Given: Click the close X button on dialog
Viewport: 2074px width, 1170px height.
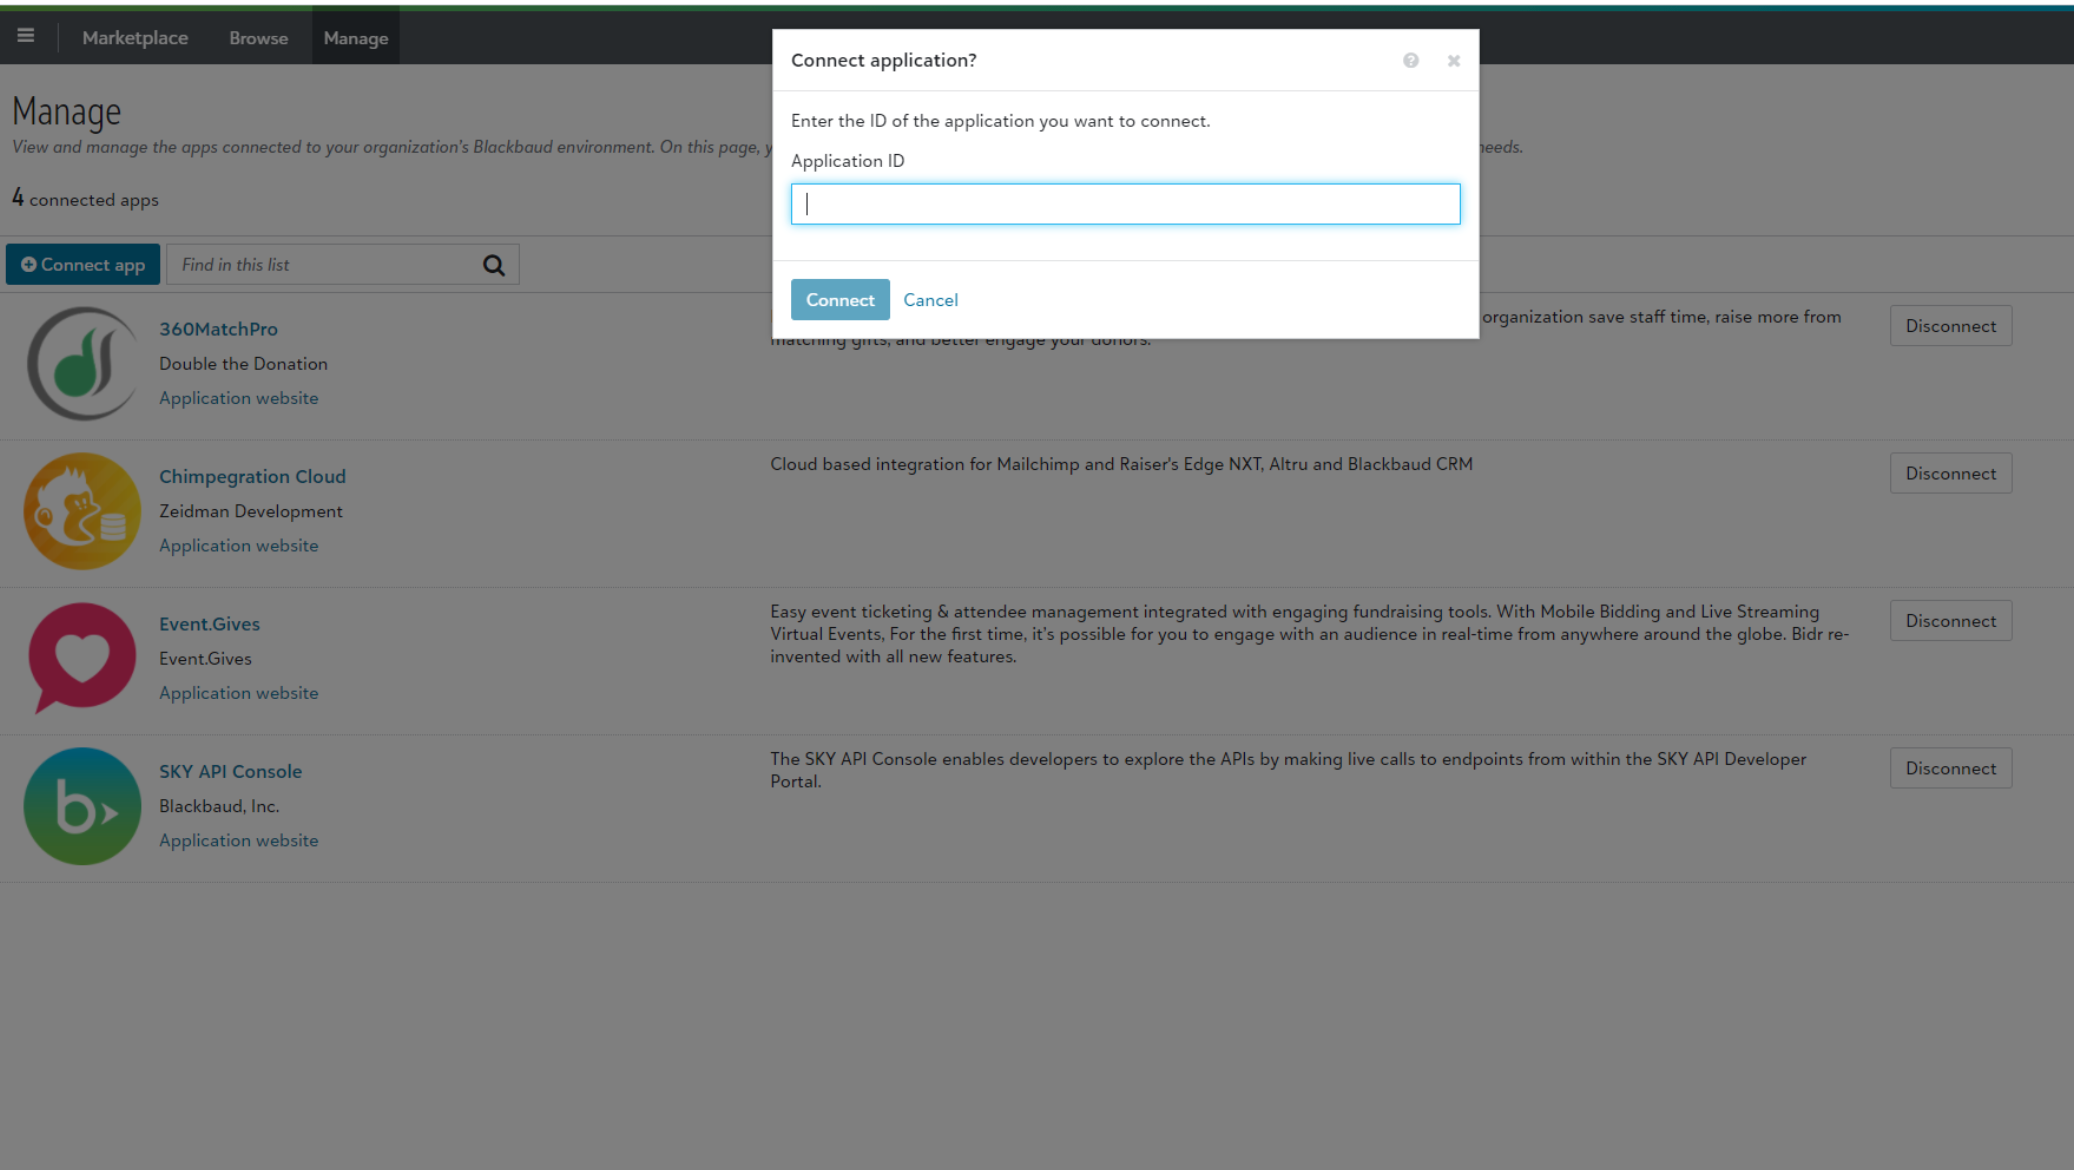Looking at the screenshot, I should [x=1454, y=60].
